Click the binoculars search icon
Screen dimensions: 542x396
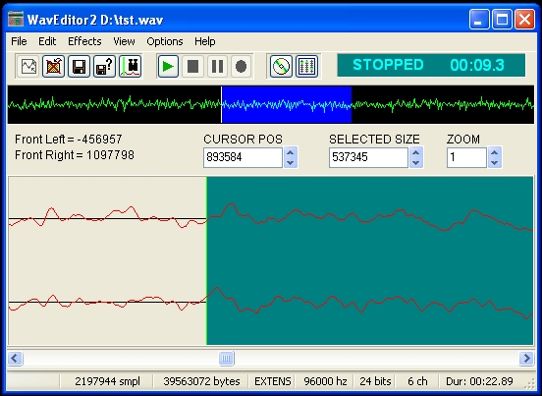coord(130,66)
